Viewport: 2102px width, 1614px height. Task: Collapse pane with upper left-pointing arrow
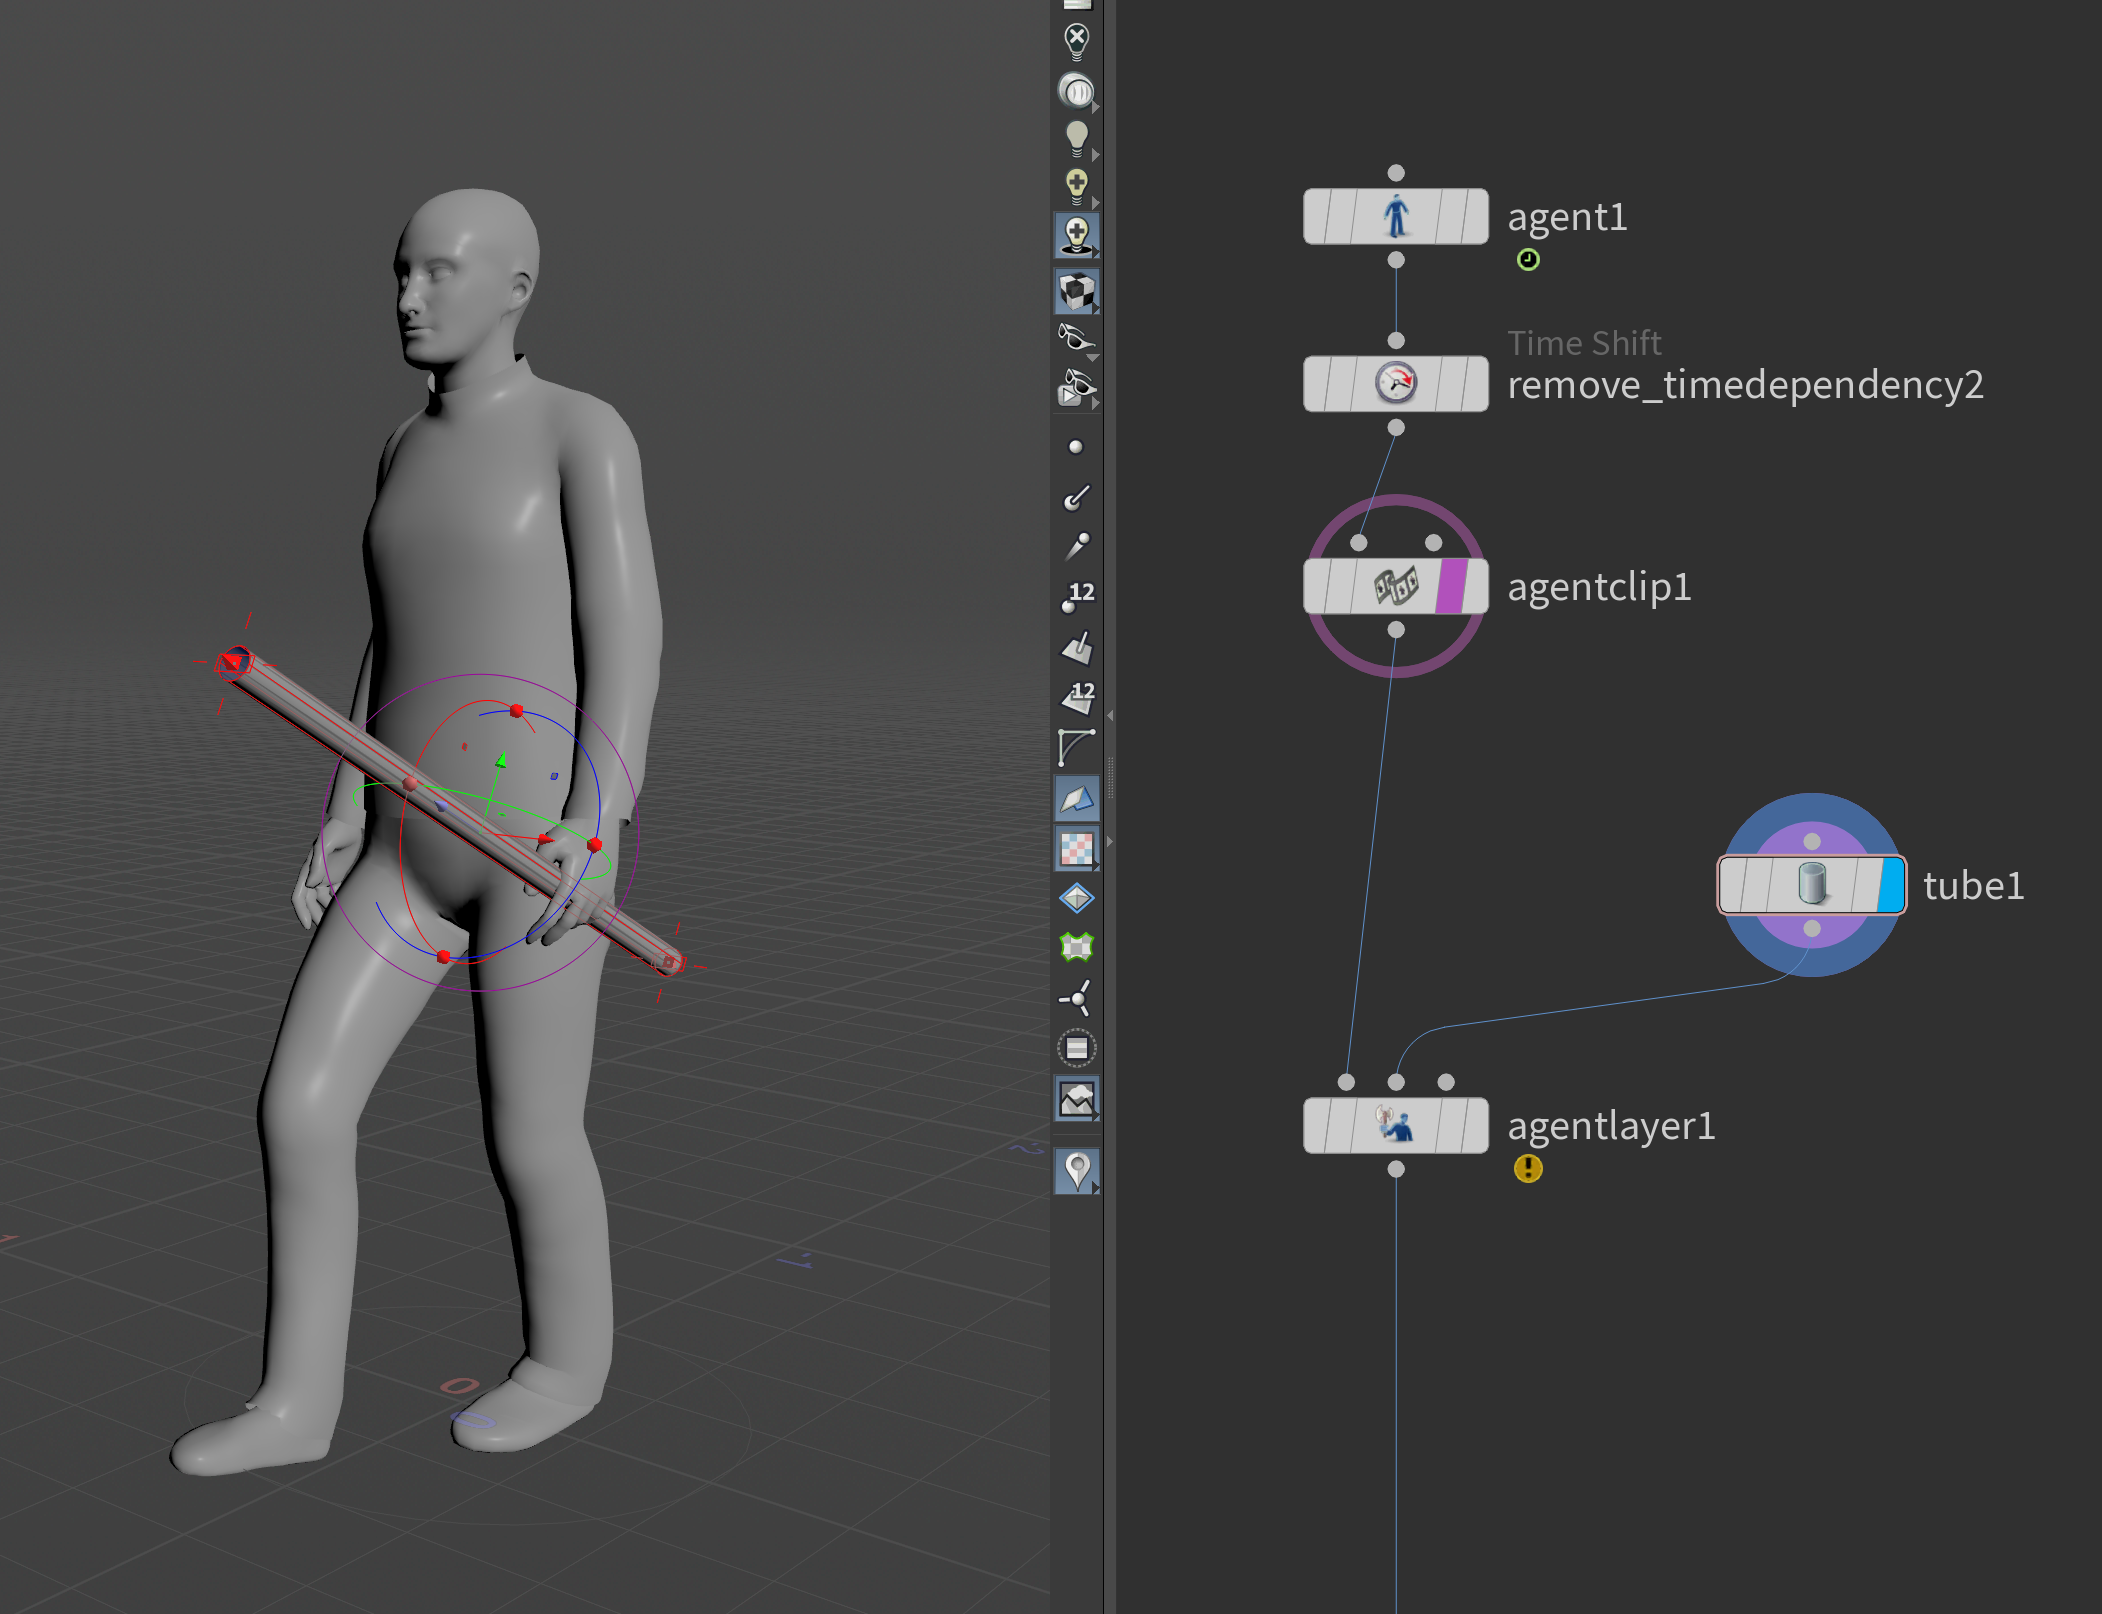[x=1110, y=716]
